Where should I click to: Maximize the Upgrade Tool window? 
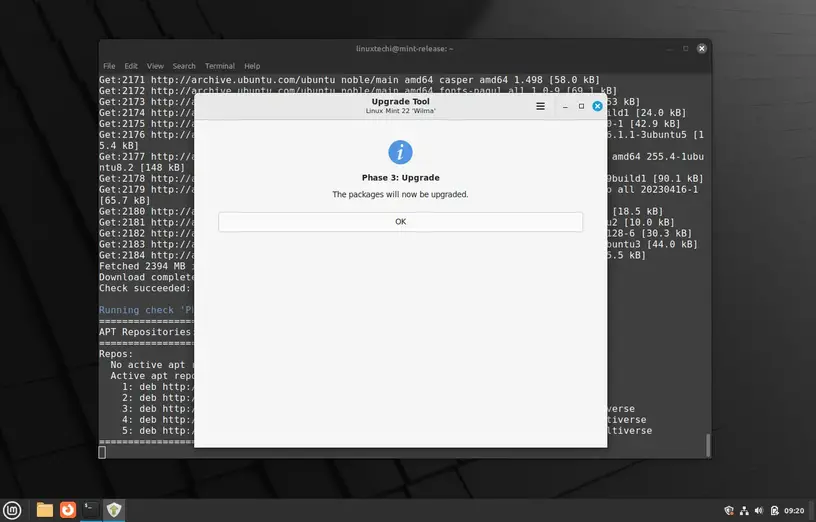581,106
